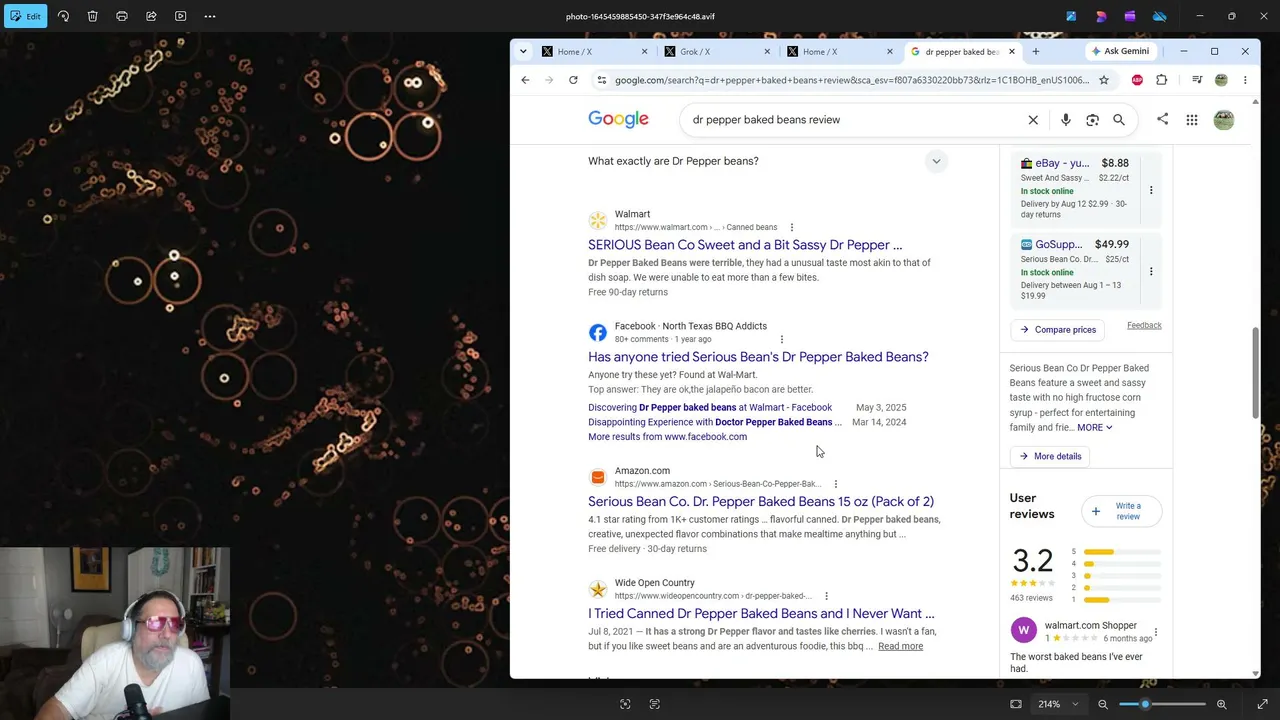
Task: Click the Edit button in Photos
Action: point(24,16)
